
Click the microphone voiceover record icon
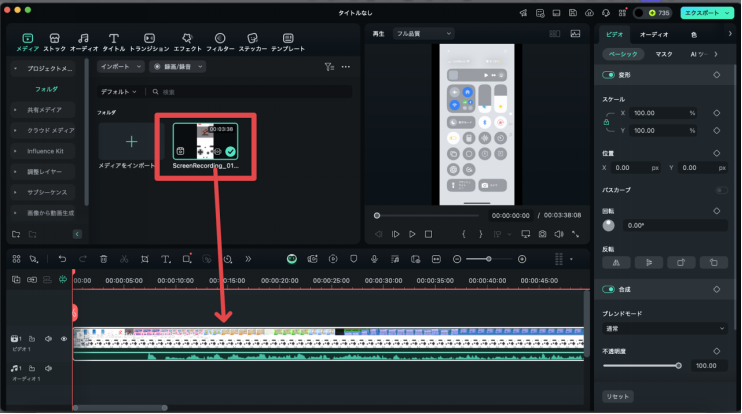click(373, 259)
